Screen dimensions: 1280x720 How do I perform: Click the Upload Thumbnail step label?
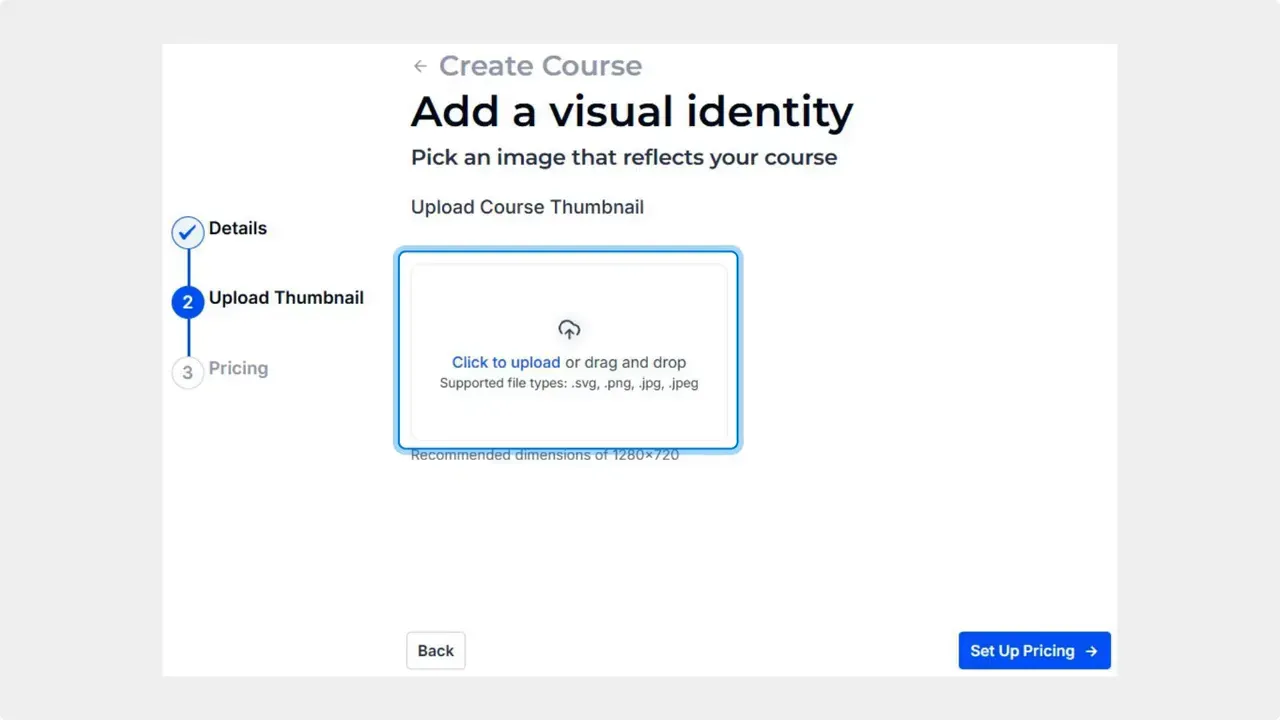[286, 297]
